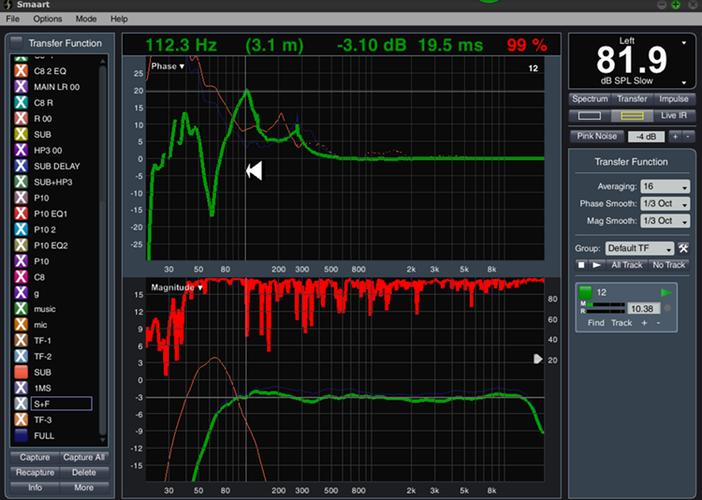
Task: Toggle visibility of MAIN LR 00 trace
Action: [x=21, y=87]
